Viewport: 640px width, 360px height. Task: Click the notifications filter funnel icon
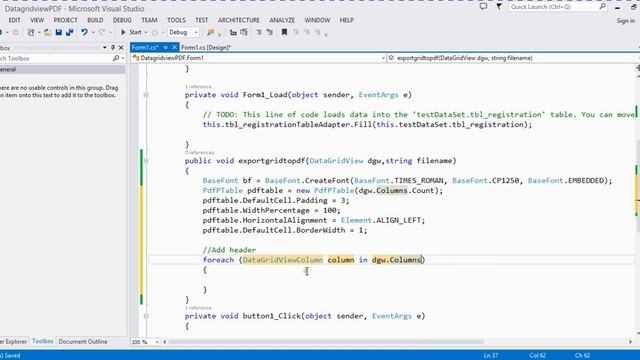499,7
